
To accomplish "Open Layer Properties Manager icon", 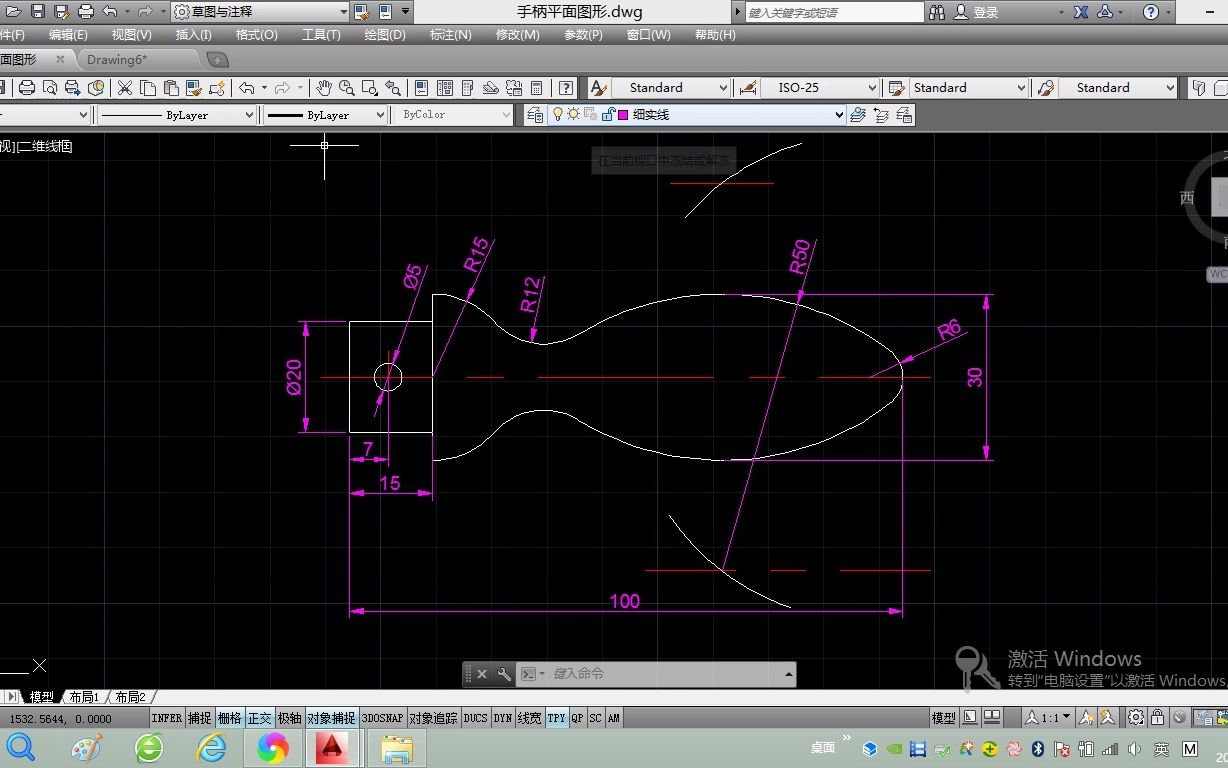I will pyautogui.click(x=536, y=115).
